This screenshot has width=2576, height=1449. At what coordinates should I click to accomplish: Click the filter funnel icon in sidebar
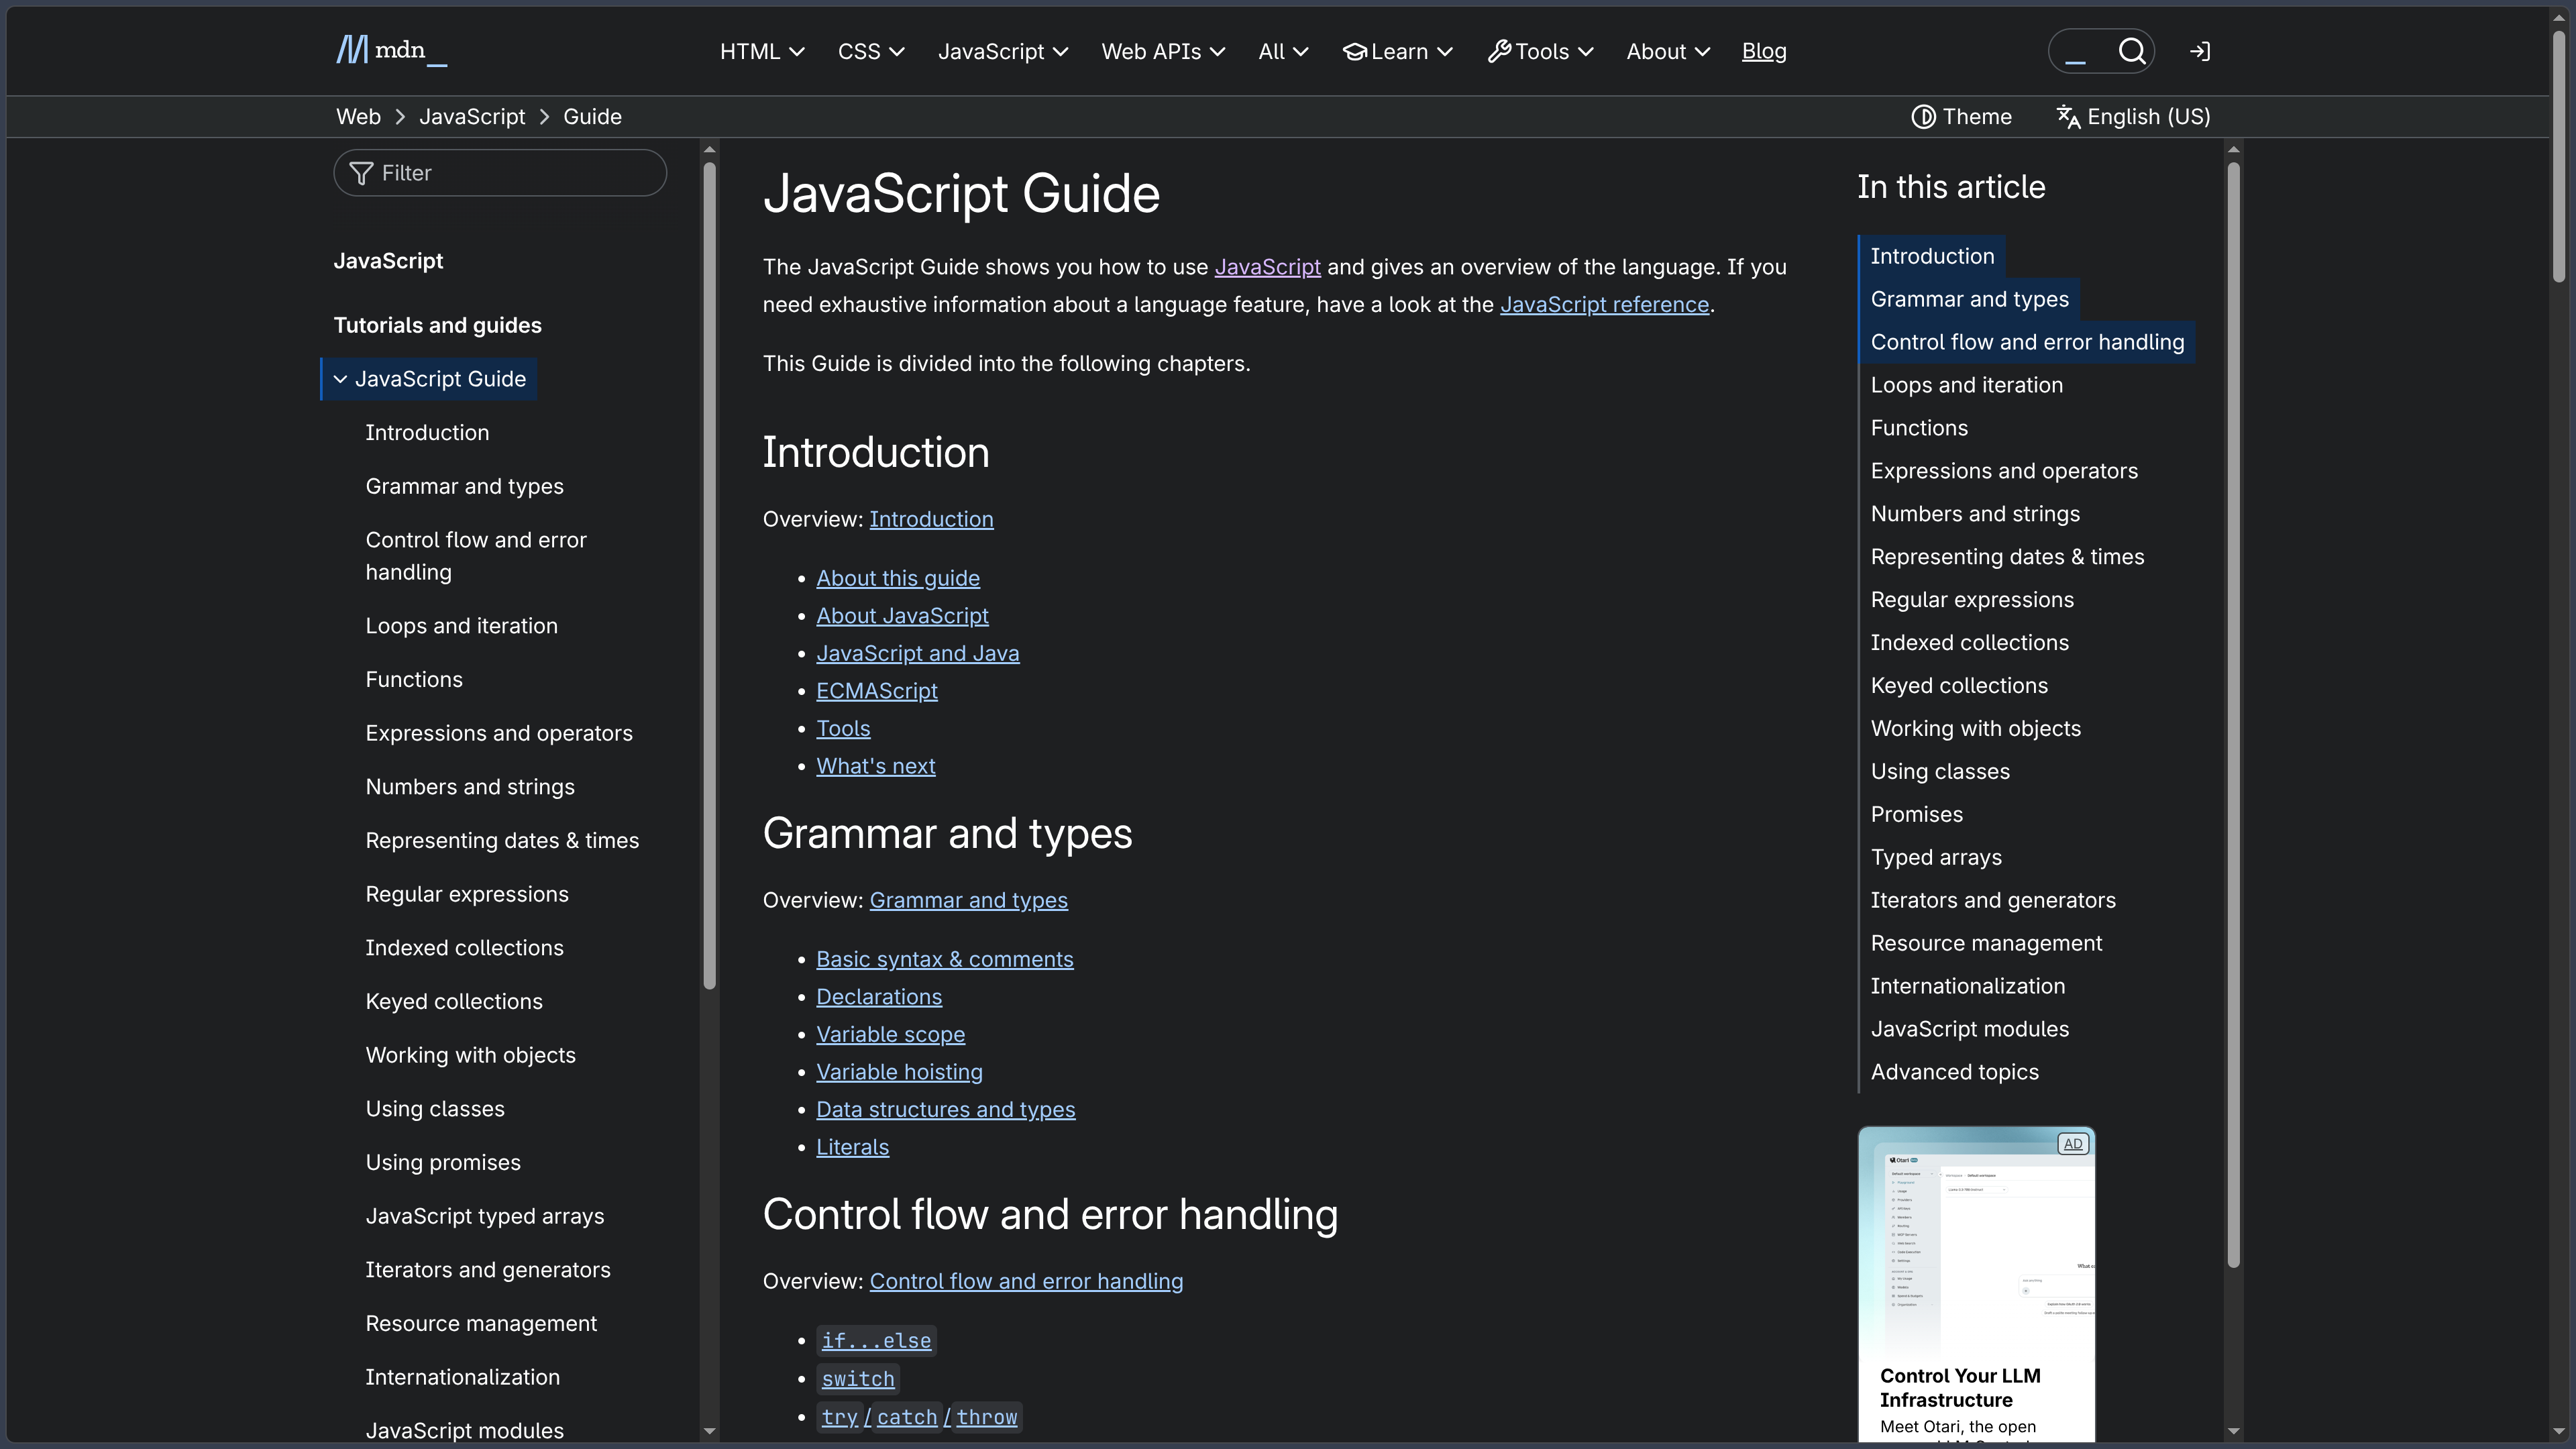click(x=361, y=173)
